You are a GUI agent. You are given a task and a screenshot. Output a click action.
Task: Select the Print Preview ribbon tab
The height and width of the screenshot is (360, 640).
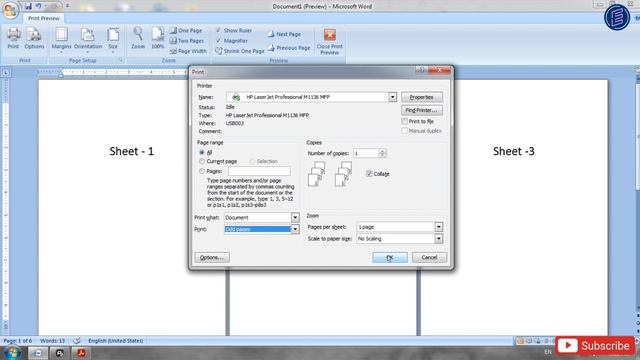[x=43, y=18]
